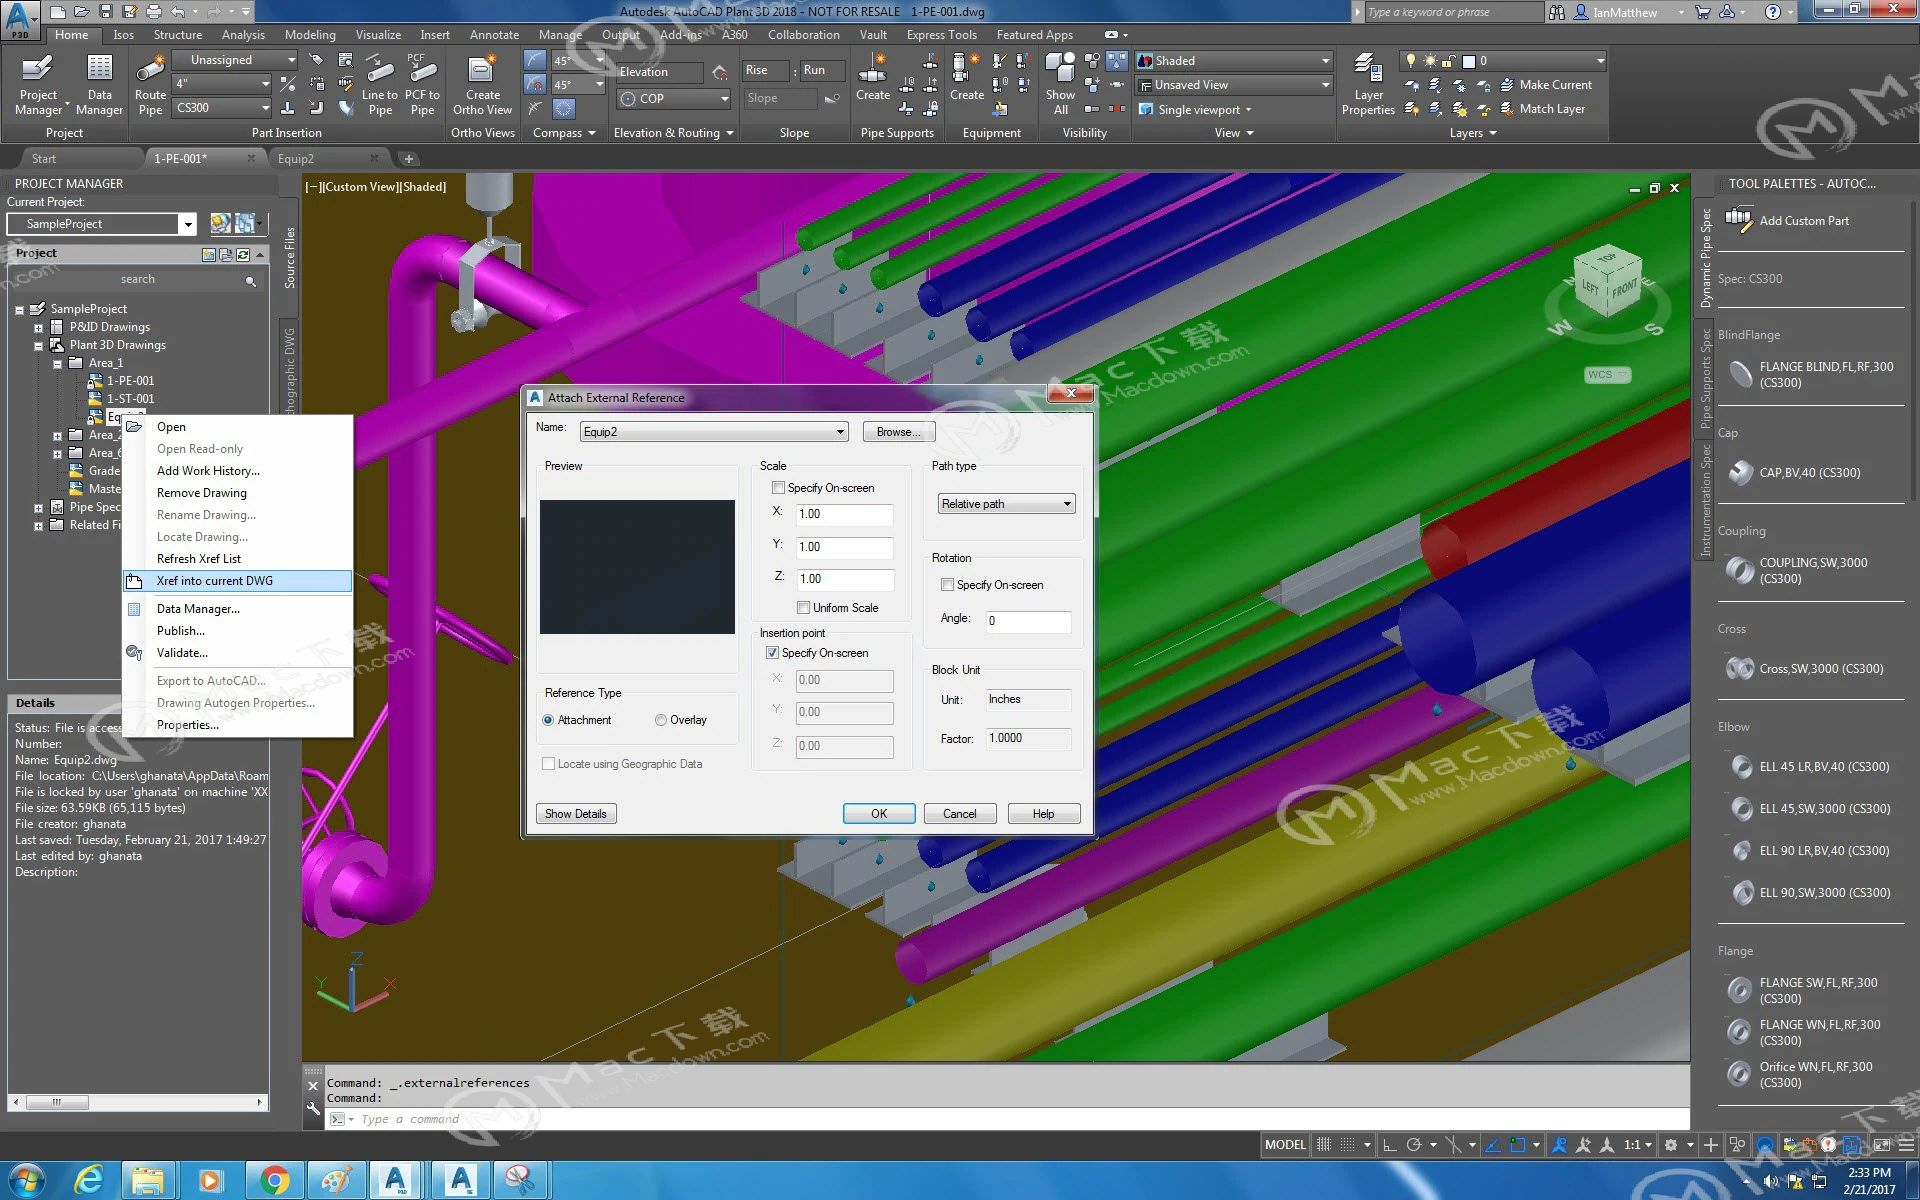Choose Remove Drawing from context menu
The height and width of the screenshot is (1200, 1920).
[238, 493]
